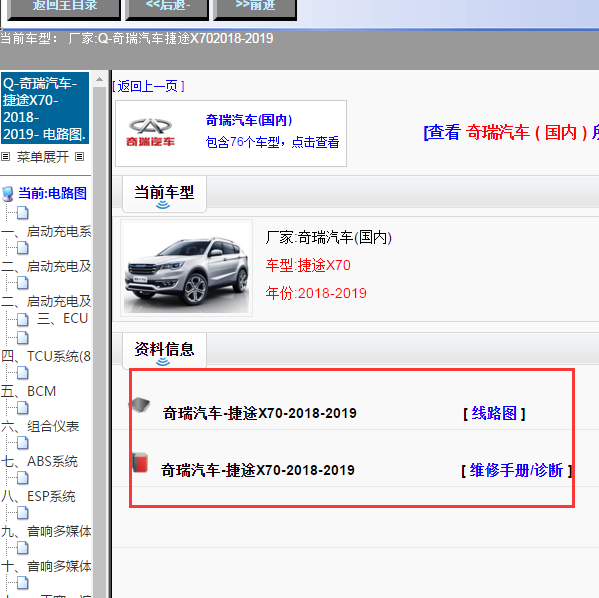Open the 六、组合仪表 tree item
This screenshot has height=598, width=599.
pos(40,426)
